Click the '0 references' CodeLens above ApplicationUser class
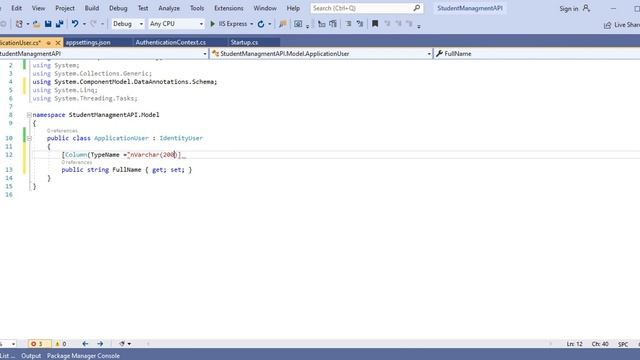Viewport: 640px width, 360px height. (x=62, y=131)
